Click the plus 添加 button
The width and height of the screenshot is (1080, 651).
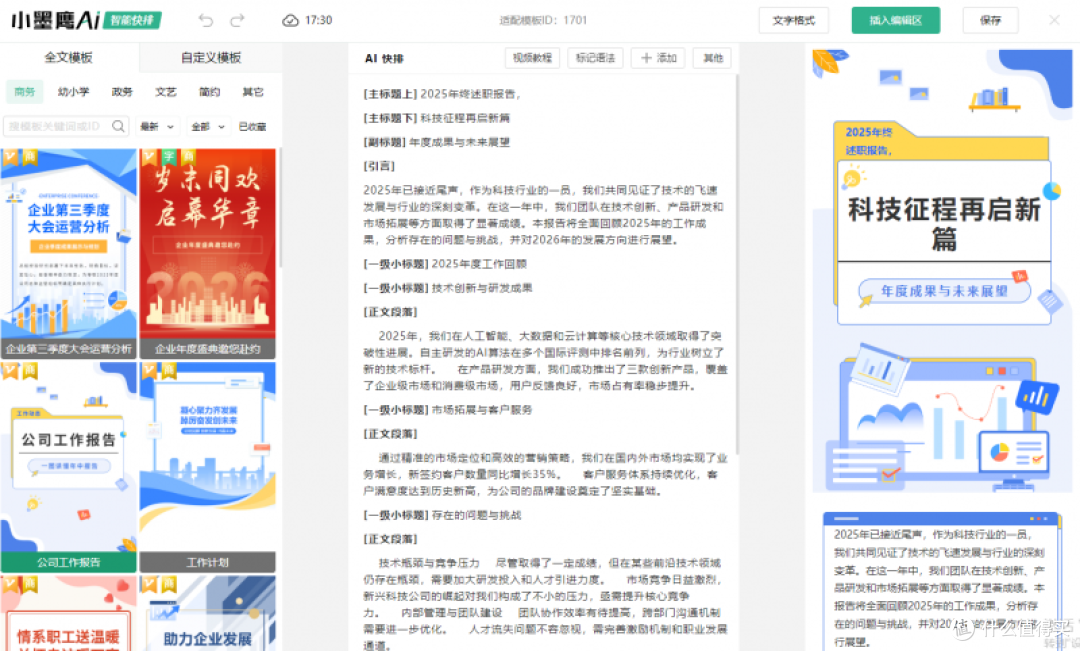click(x=658, y=58)
